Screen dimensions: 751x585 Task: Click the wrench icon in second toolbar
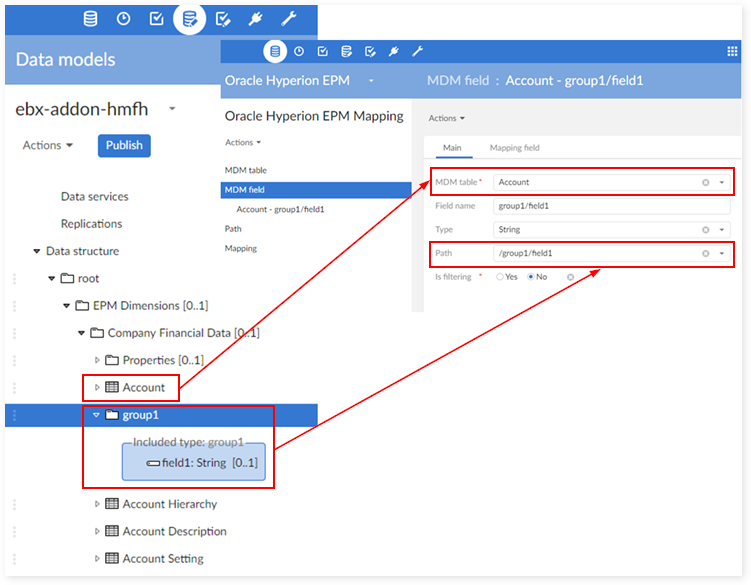tap(417, 51)
